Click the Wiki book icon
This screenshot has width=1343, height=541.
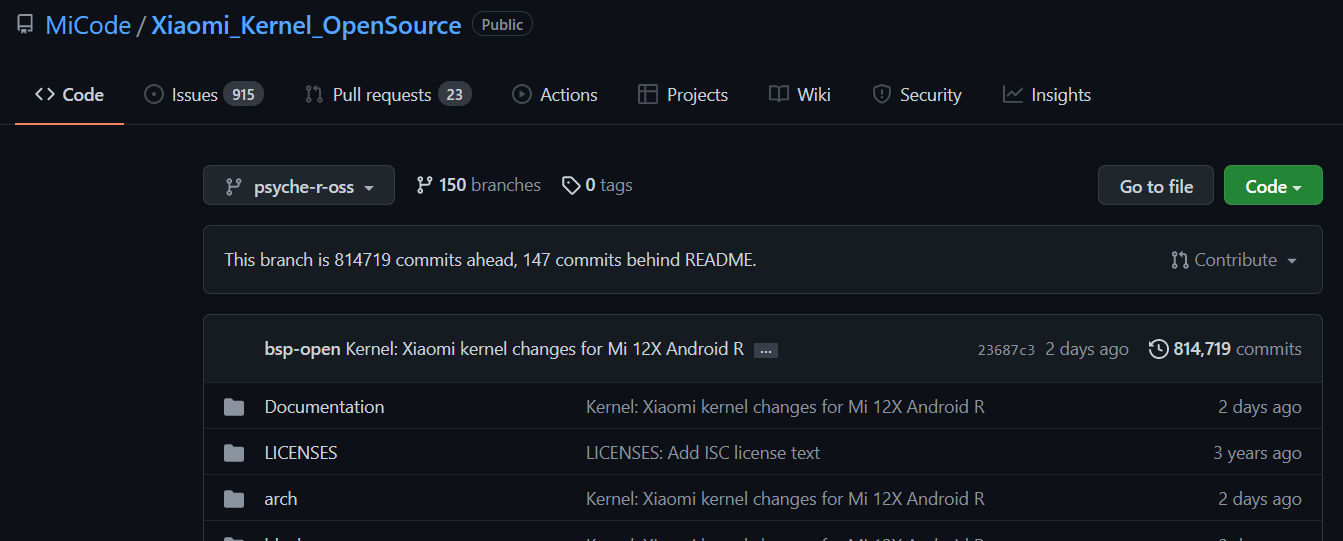tap(779, 95)
